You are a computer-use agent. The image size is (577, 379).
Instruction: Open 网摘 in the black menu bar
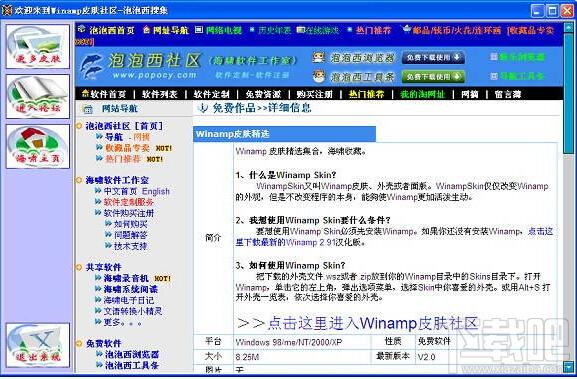click(470, 94)
